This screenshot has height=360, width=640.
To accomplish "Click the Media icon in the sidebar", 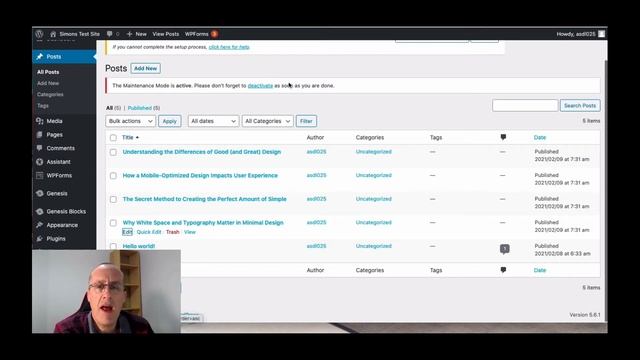I will click(40, 121).
